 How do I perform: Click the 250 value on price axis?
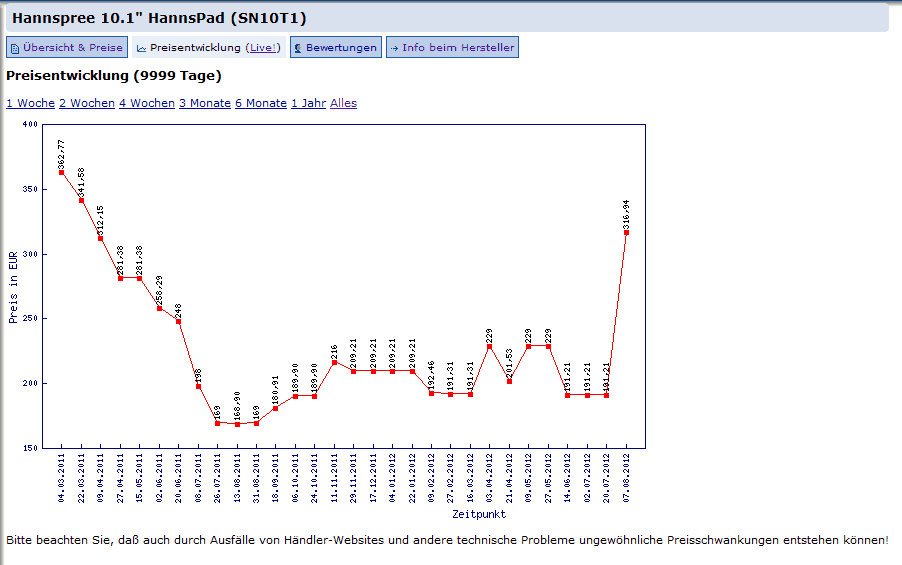(x=30, y=318)
